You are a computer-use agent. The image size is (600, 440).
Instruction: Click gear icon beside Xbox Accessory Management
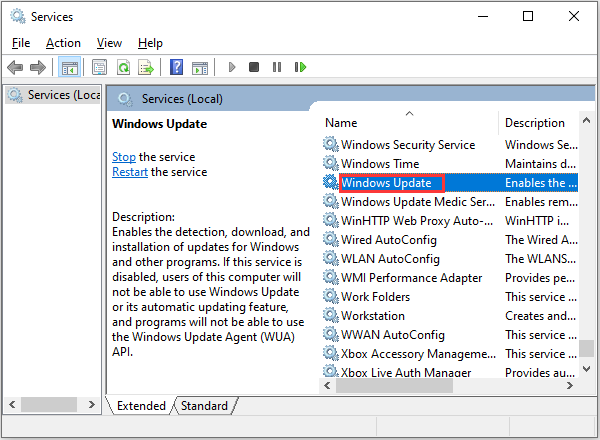click(331, 354)
